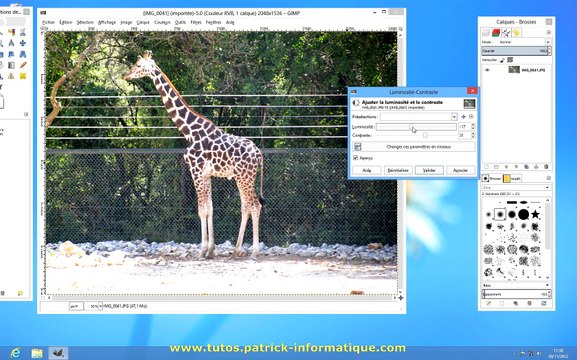
Task: Lower the layer one step
Action: (x=516, y=167)
